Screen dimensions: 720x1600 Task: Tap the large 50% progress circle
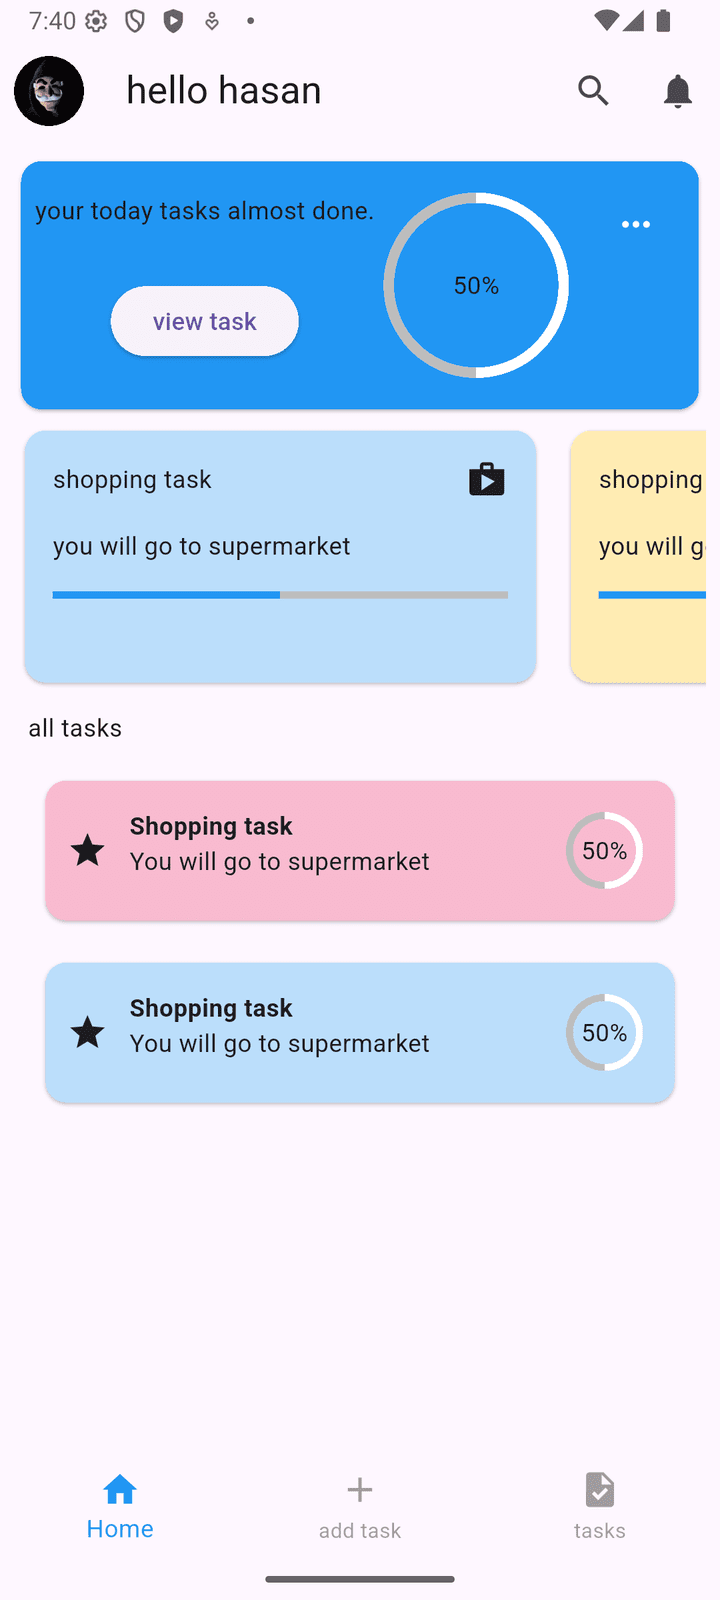coord(476,286)
